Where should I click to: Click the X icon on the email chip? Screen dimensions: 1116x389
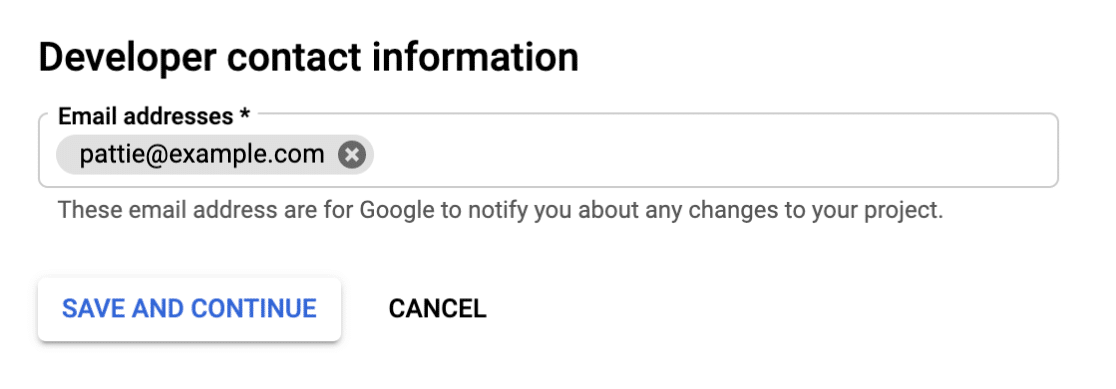[352, 154]
